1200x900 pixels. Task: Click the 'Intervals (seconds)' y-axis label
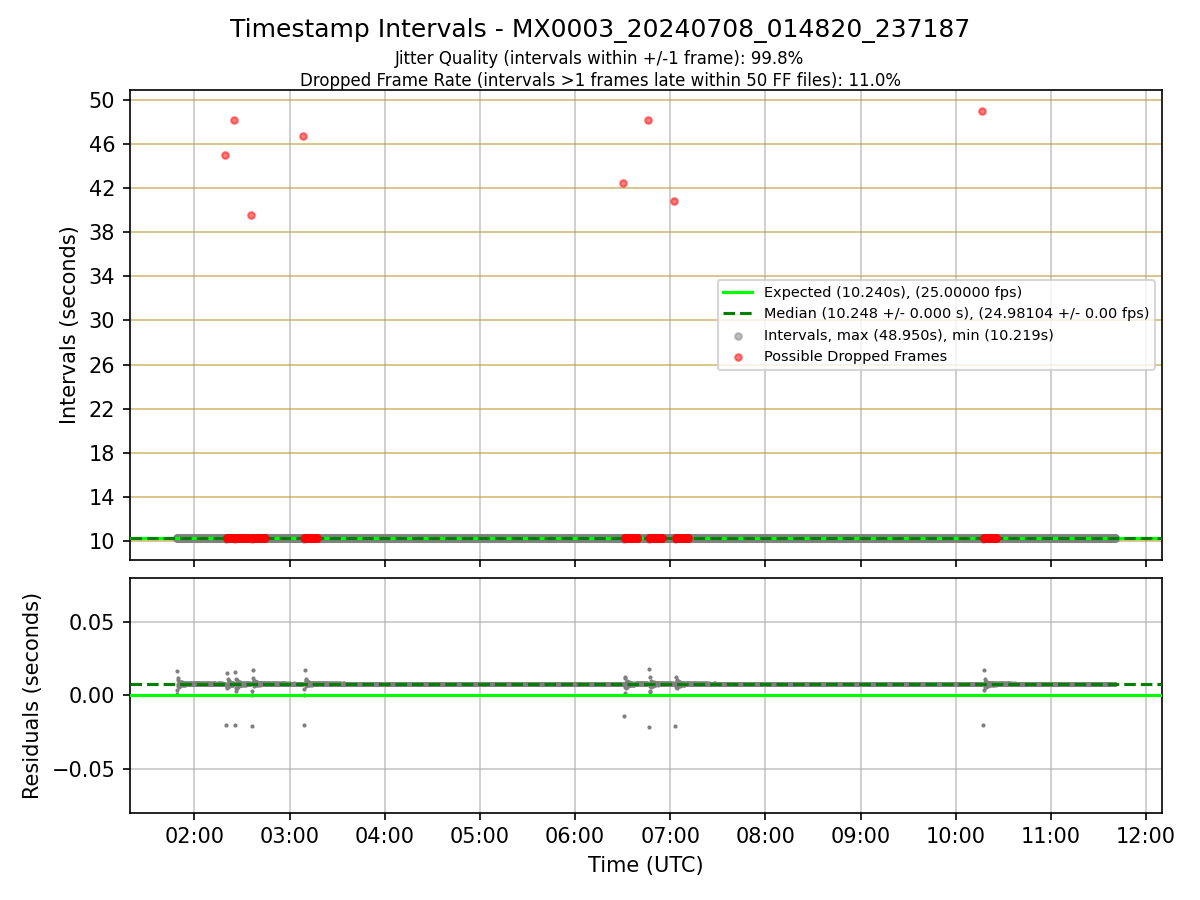(68, 325)
